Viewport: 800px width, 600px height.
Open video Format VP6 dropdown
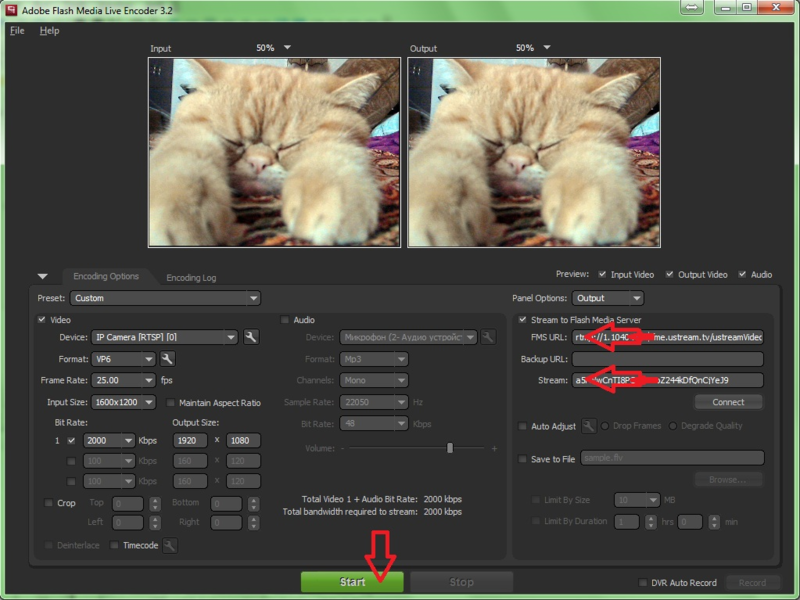coord(123,359)
